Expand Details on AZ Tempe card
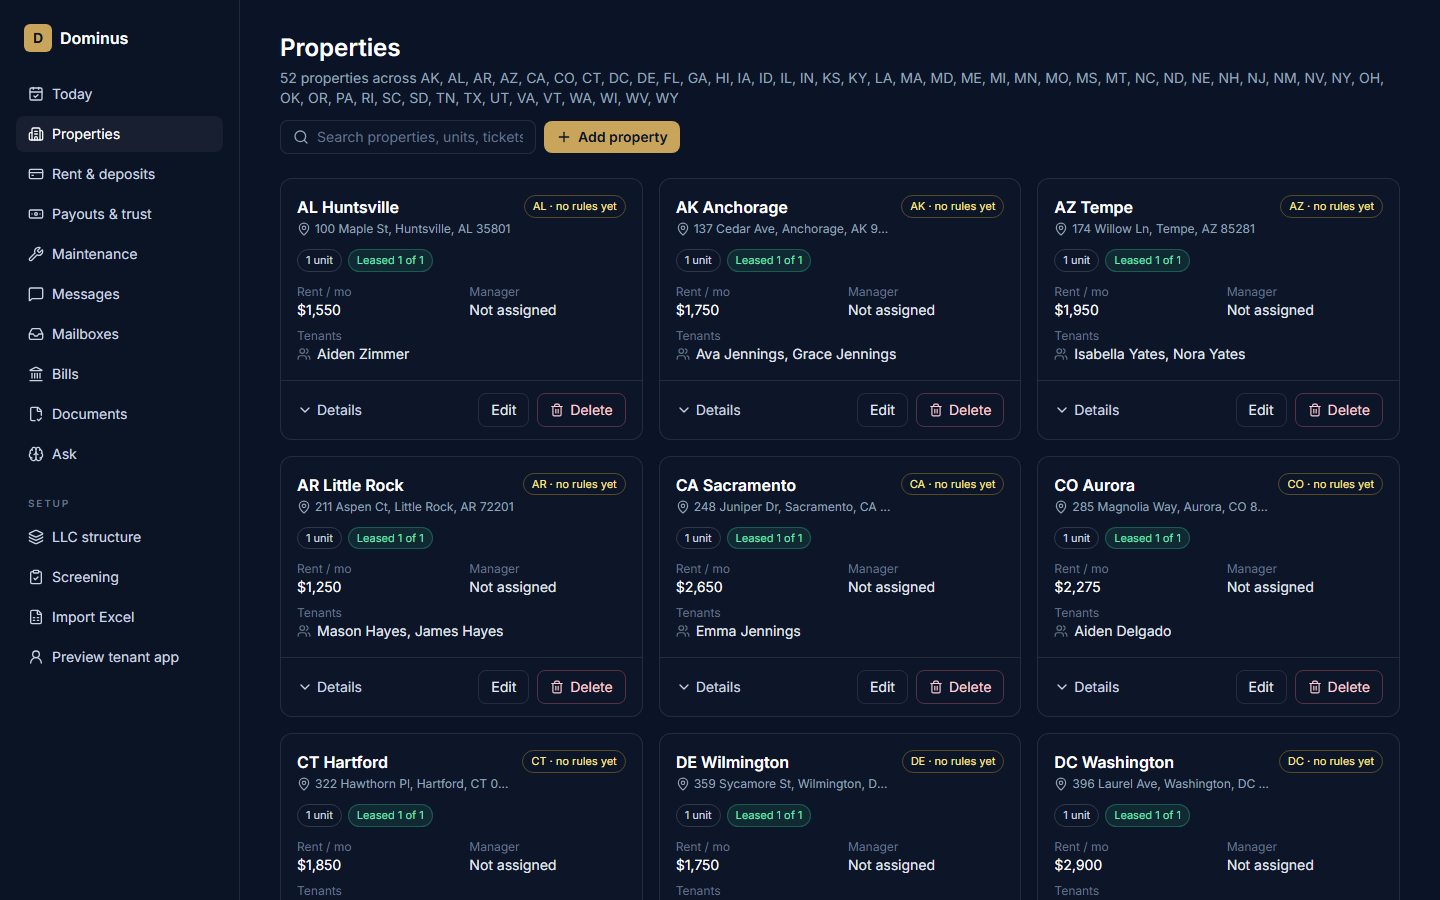1440x900 pixels. click(x=1087, y=410)
